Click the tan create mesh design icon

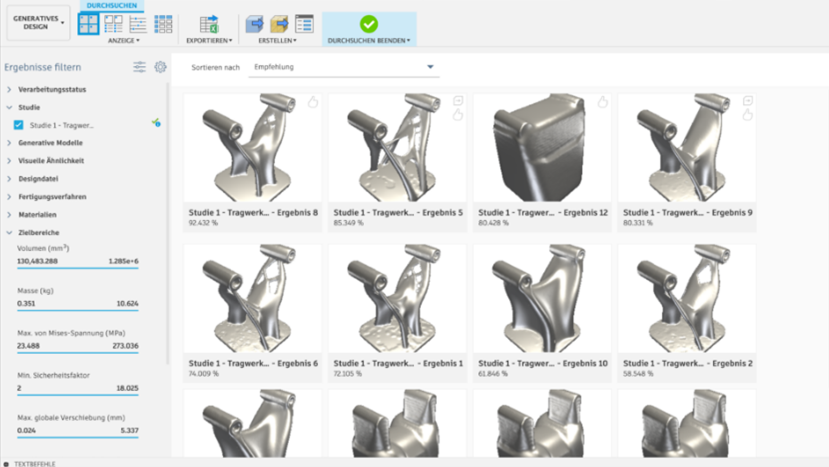click(279, 24)
